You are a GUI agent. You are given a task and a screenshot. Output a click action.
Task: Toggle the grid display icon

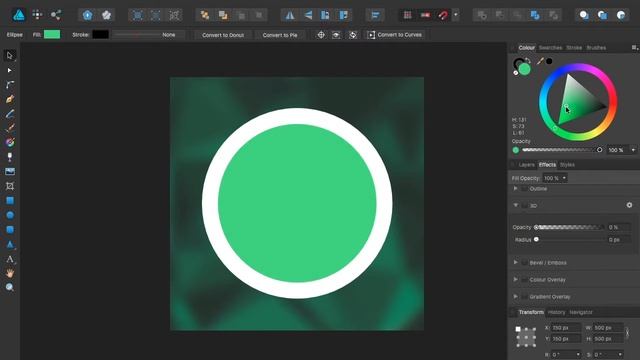coord(407,16)
